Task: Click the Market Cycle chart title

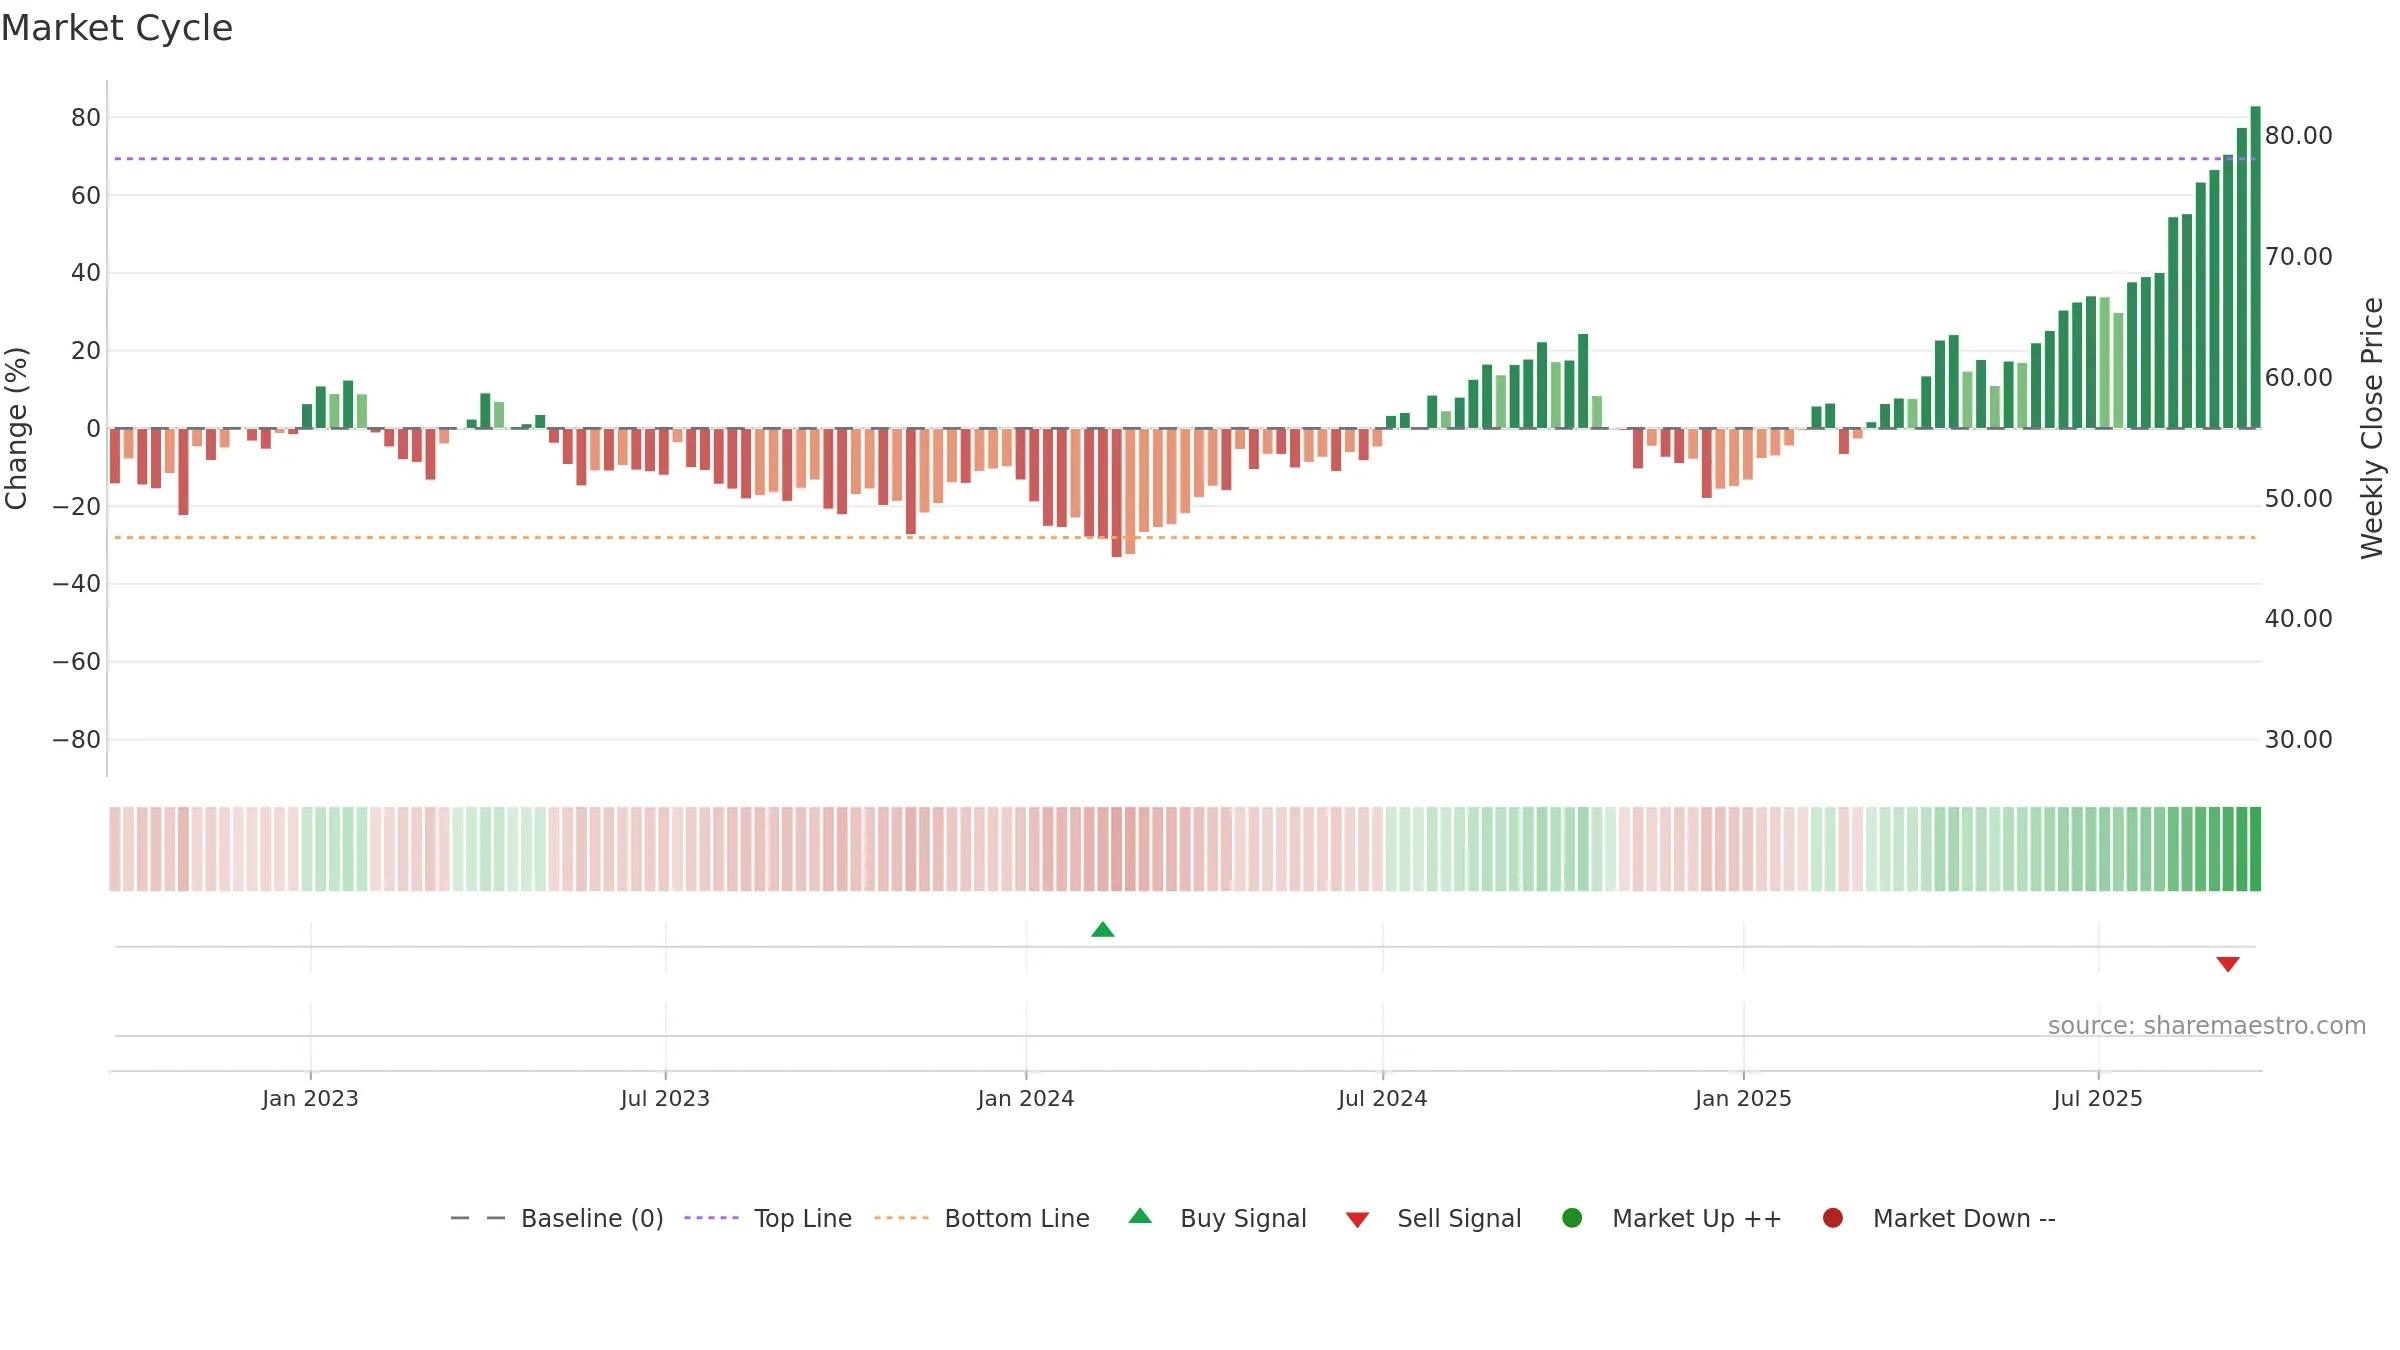Action: pyautogui.click(x=117, y=28)
